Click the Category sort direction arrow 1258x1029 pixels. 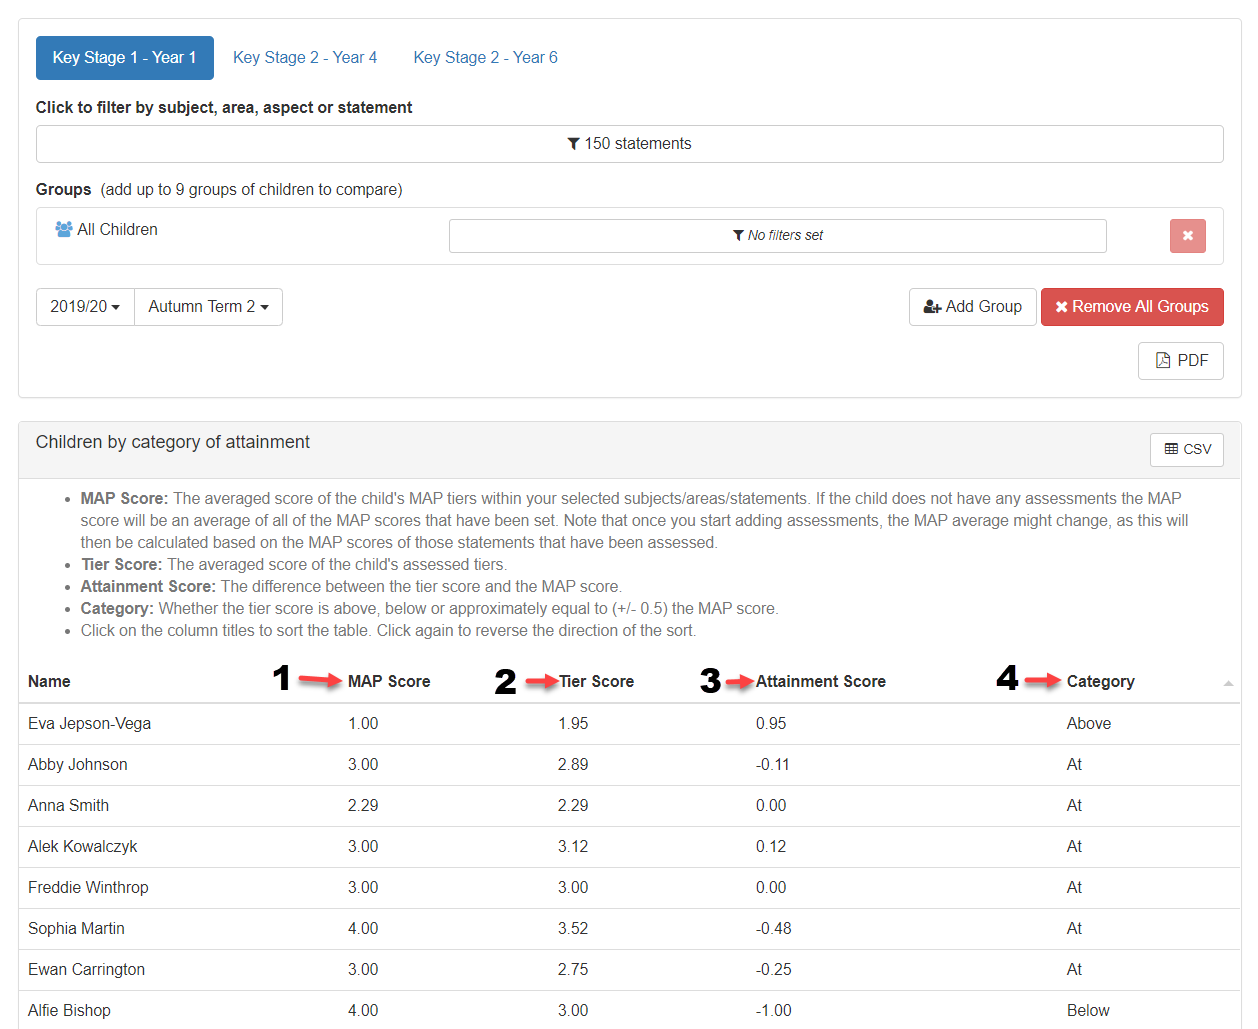point(1228,683)
